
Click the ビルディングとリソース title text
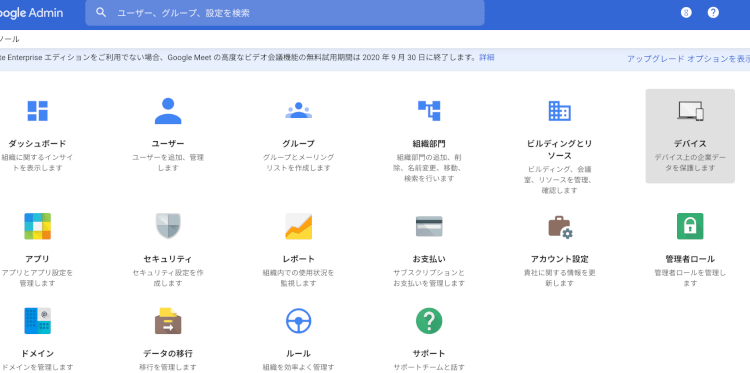559,150
